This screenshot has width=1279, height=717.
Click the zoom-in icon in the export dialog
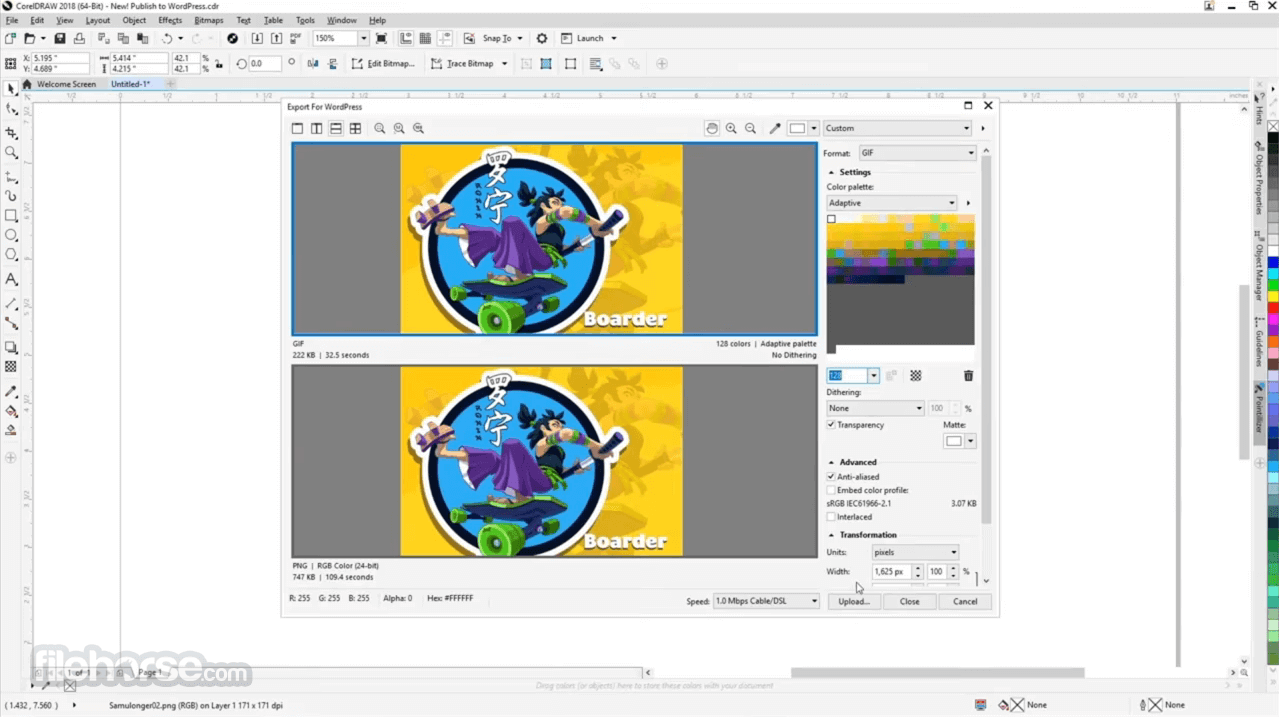tap(731, 128)
